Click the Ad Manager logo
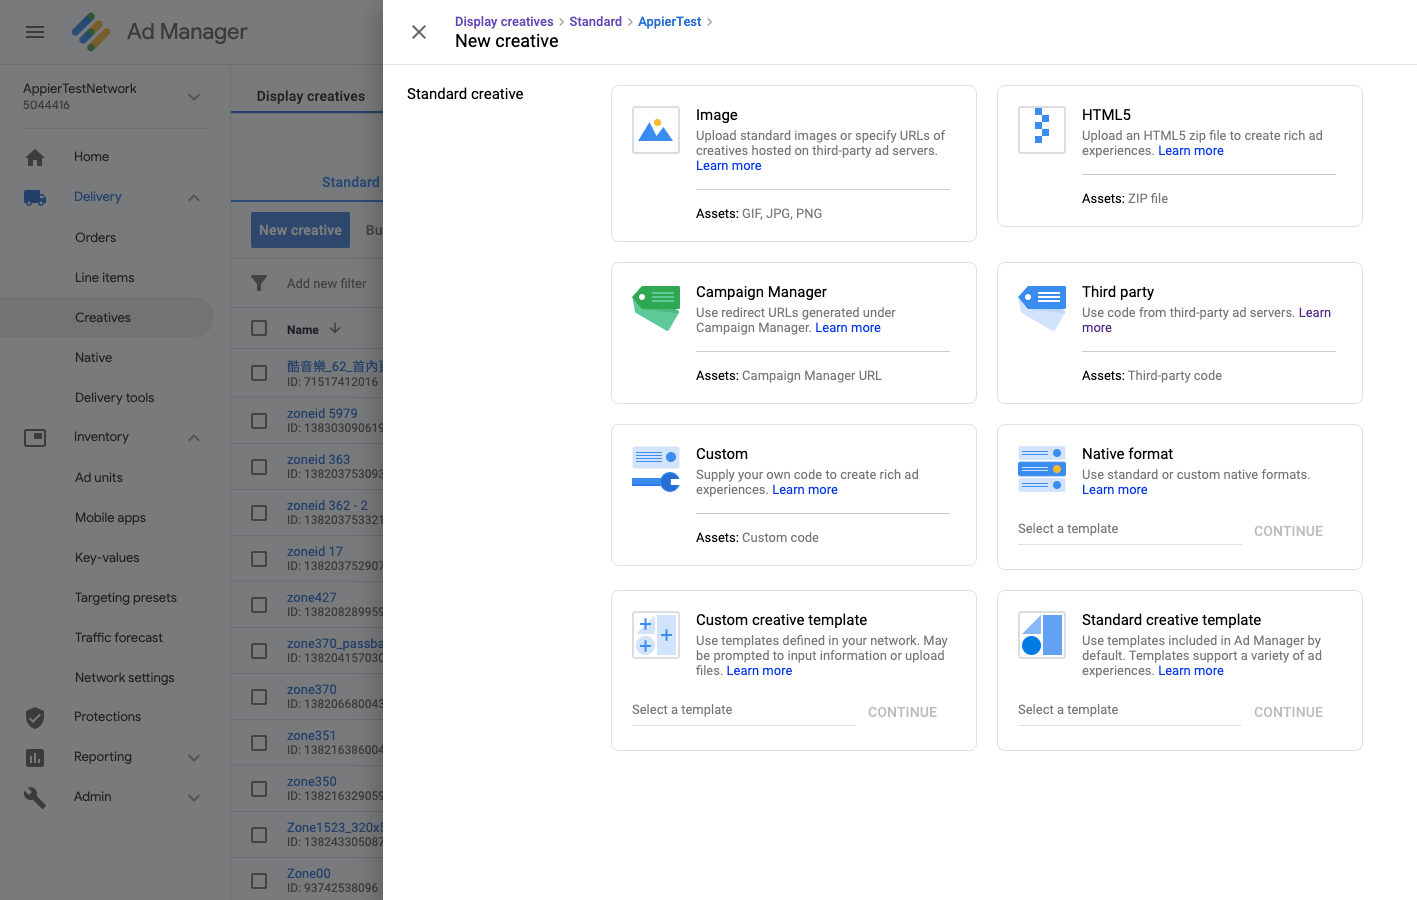The width and height of the screenshot is (1417, 900). click(x=91, y=32)
